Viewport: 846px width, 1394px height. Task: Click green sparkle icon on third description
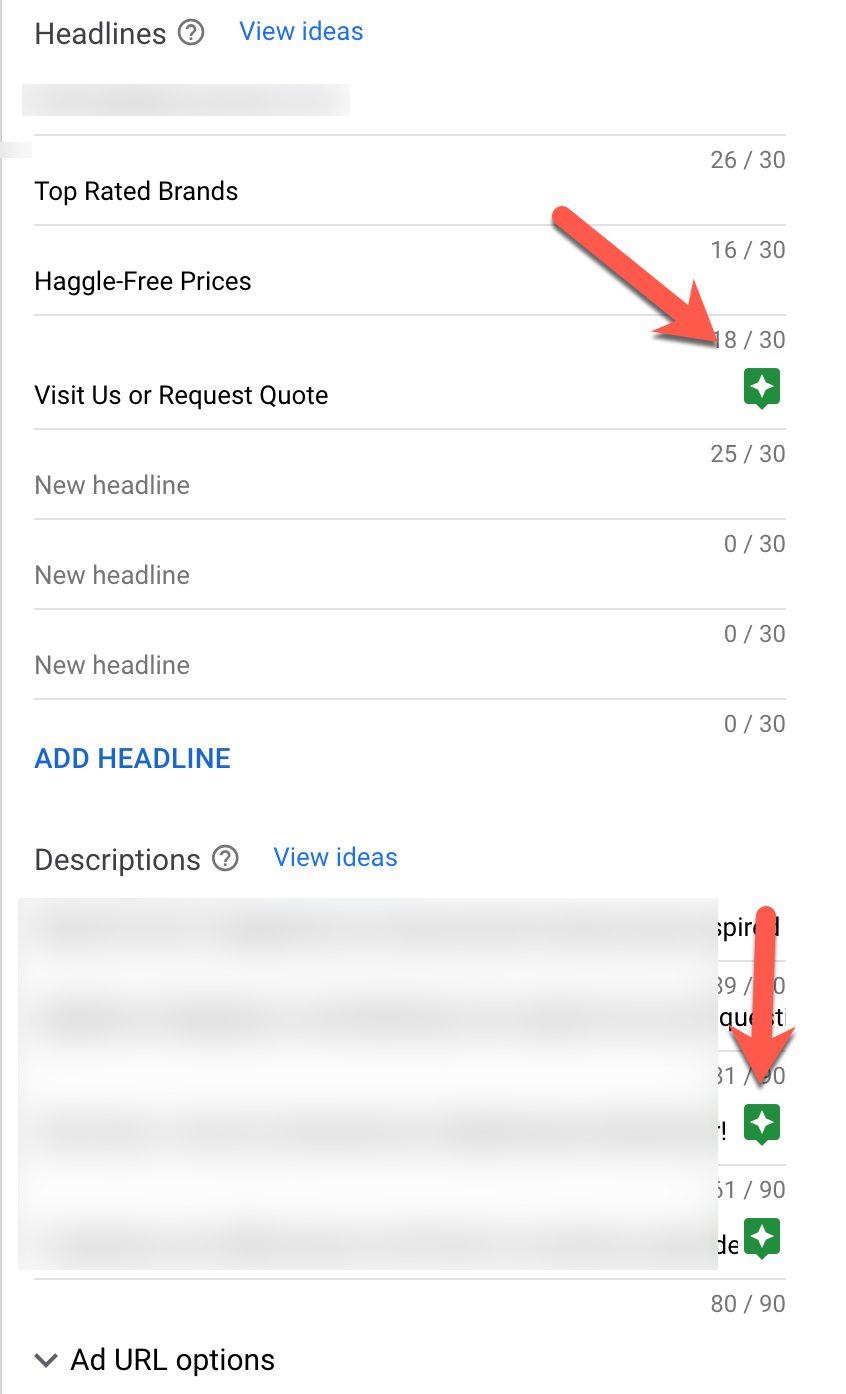point(762,1124)
